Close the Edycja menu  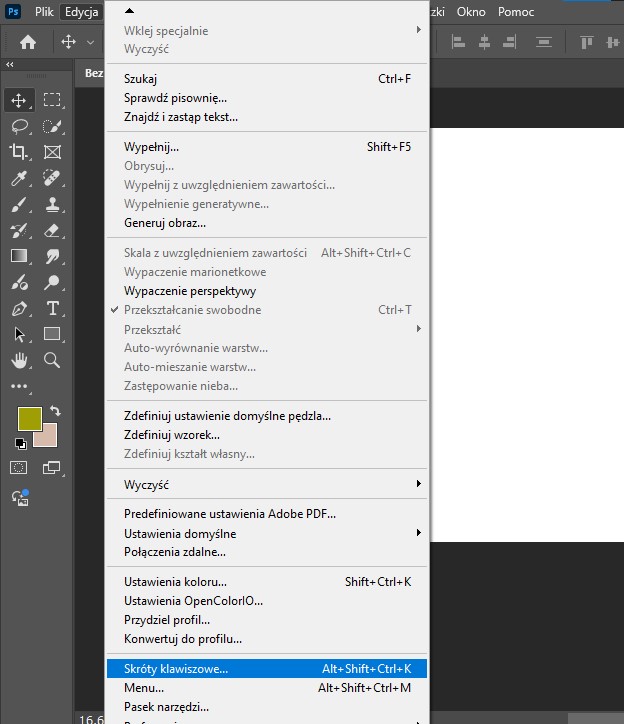(x=81, y=12)
